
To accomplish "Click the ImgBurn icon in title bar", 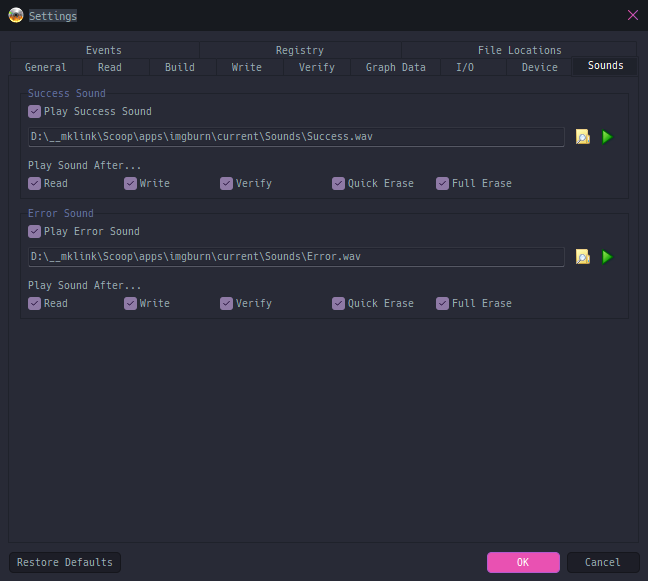I will click(16, 15).
